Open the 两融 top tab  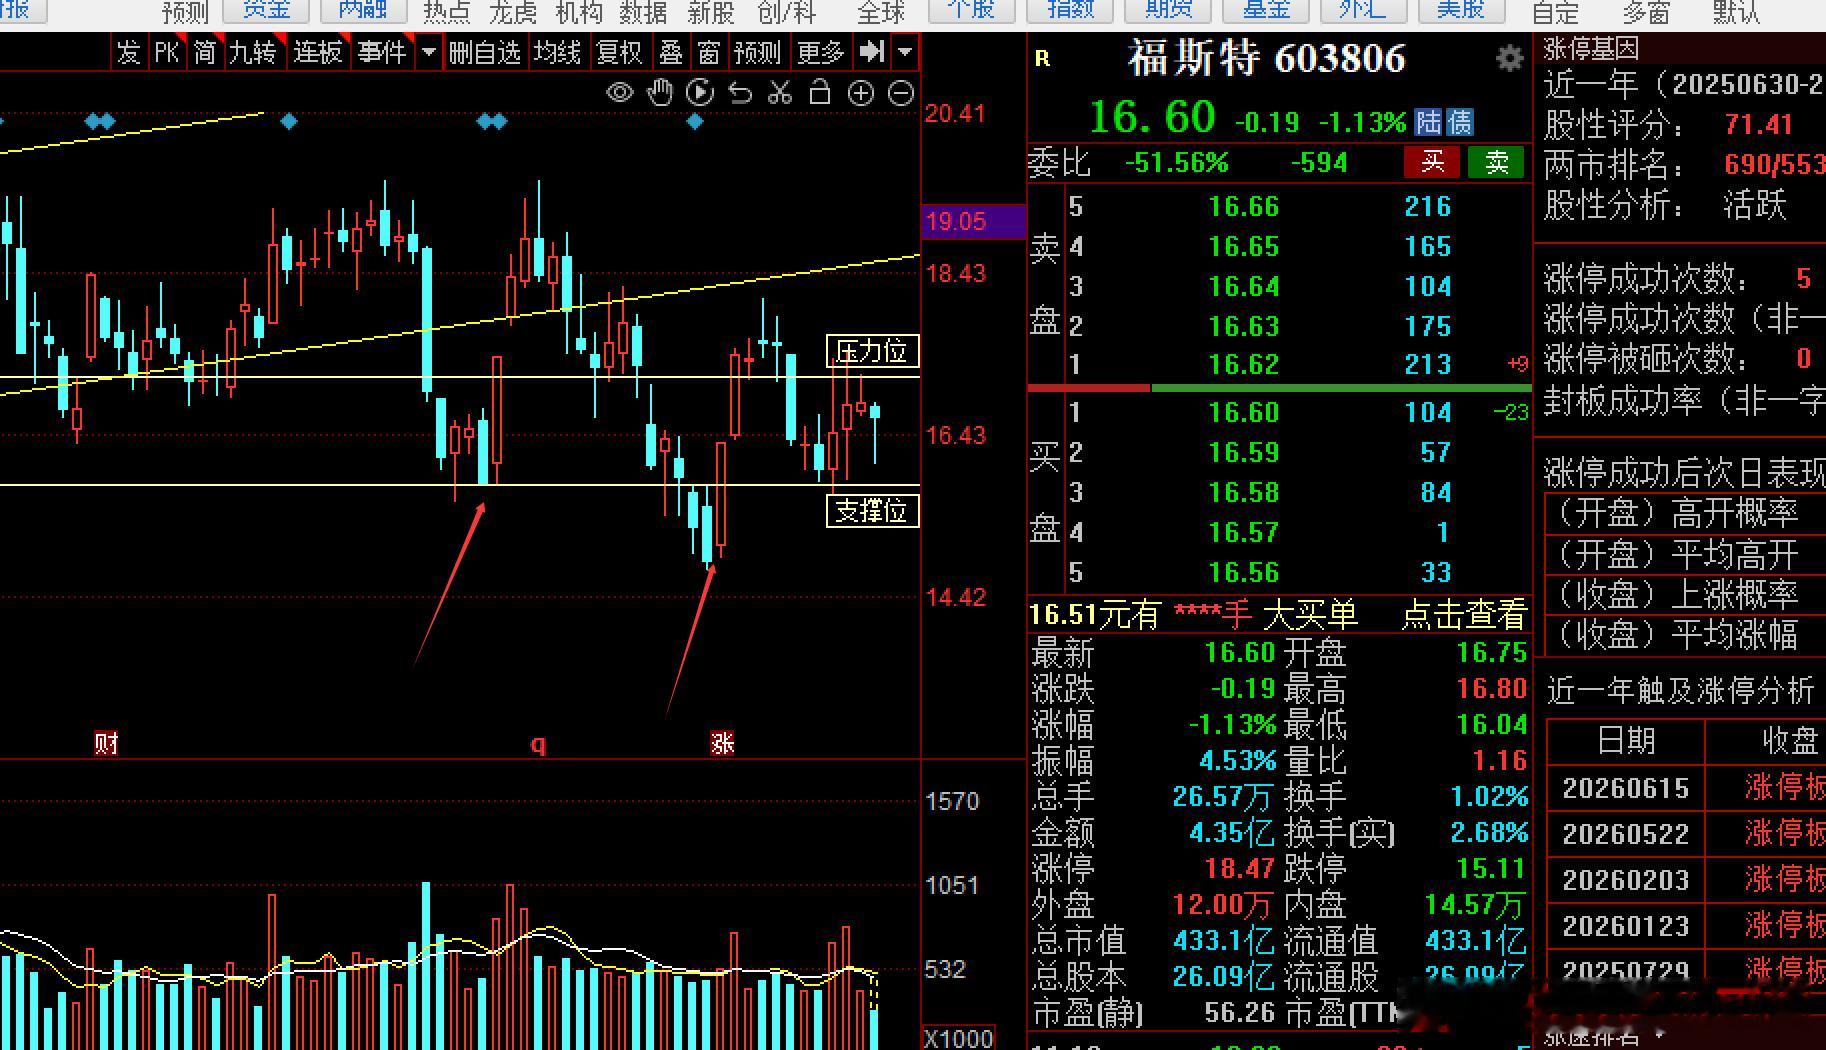362,11
